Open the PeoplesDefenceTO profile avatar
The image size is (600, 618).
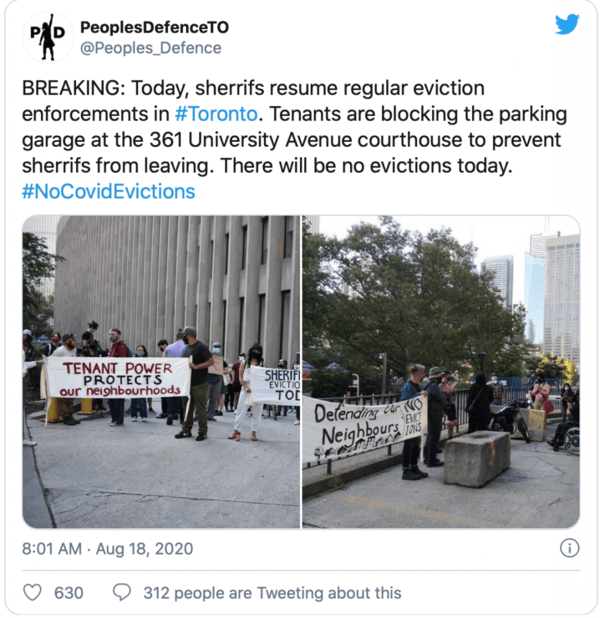pos(48,37)
